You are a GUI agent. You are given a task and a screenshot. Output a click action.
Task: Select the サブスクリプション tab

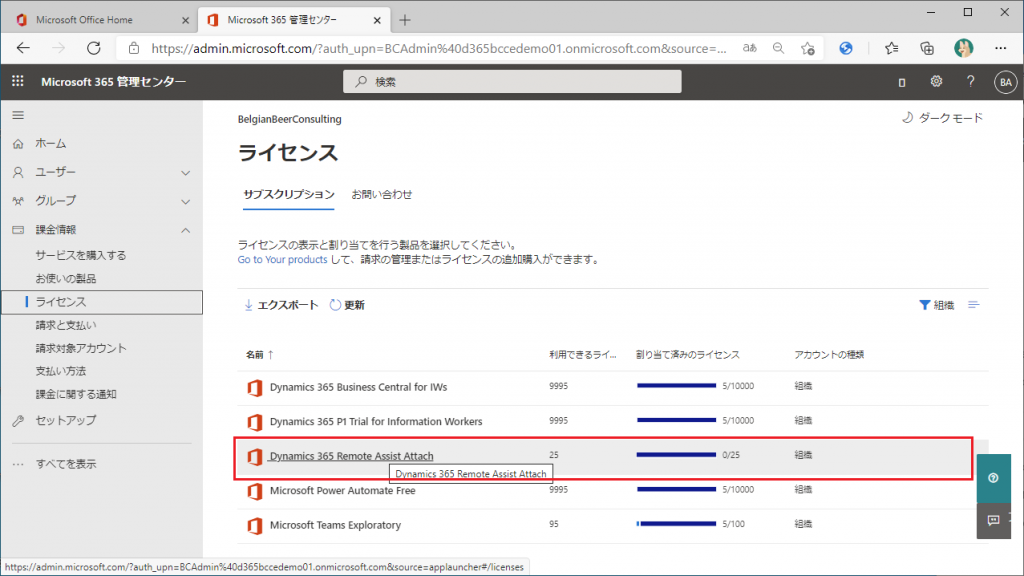pos(289,195)
